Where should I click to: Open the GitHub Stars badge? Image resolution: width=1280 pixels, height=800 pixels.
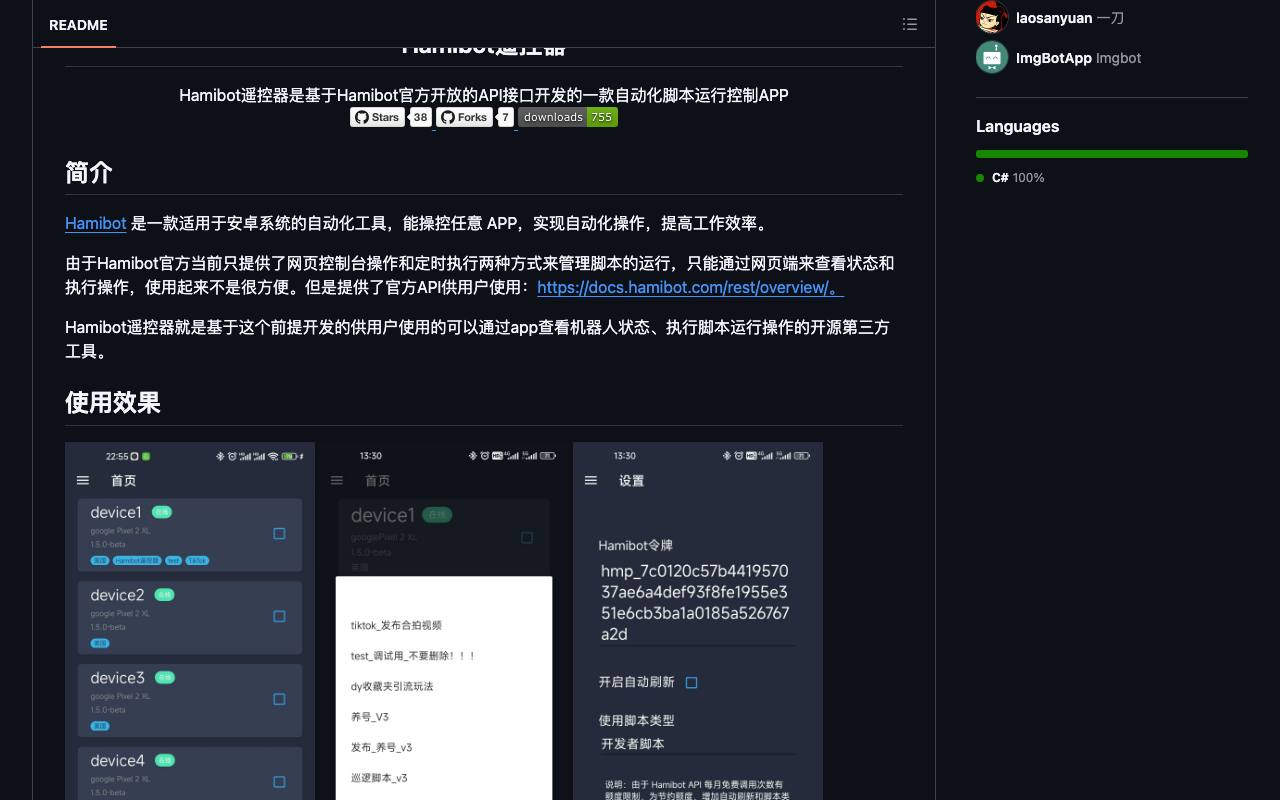tap(377, 117)
